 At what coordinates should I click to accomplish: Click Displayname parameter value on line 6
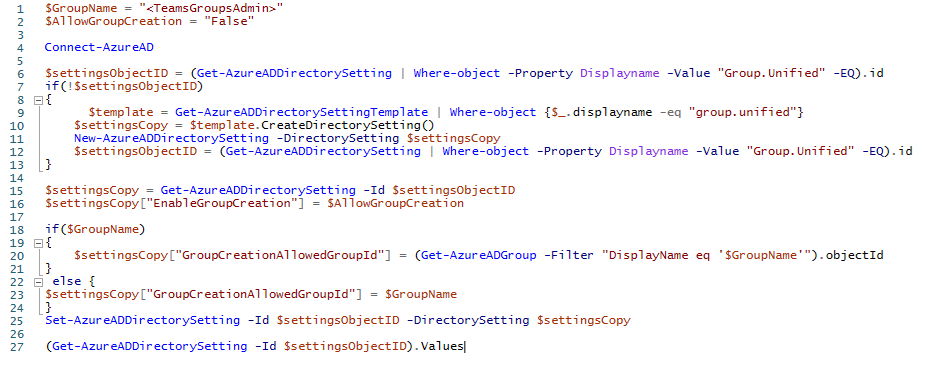[x=620, y=74]
